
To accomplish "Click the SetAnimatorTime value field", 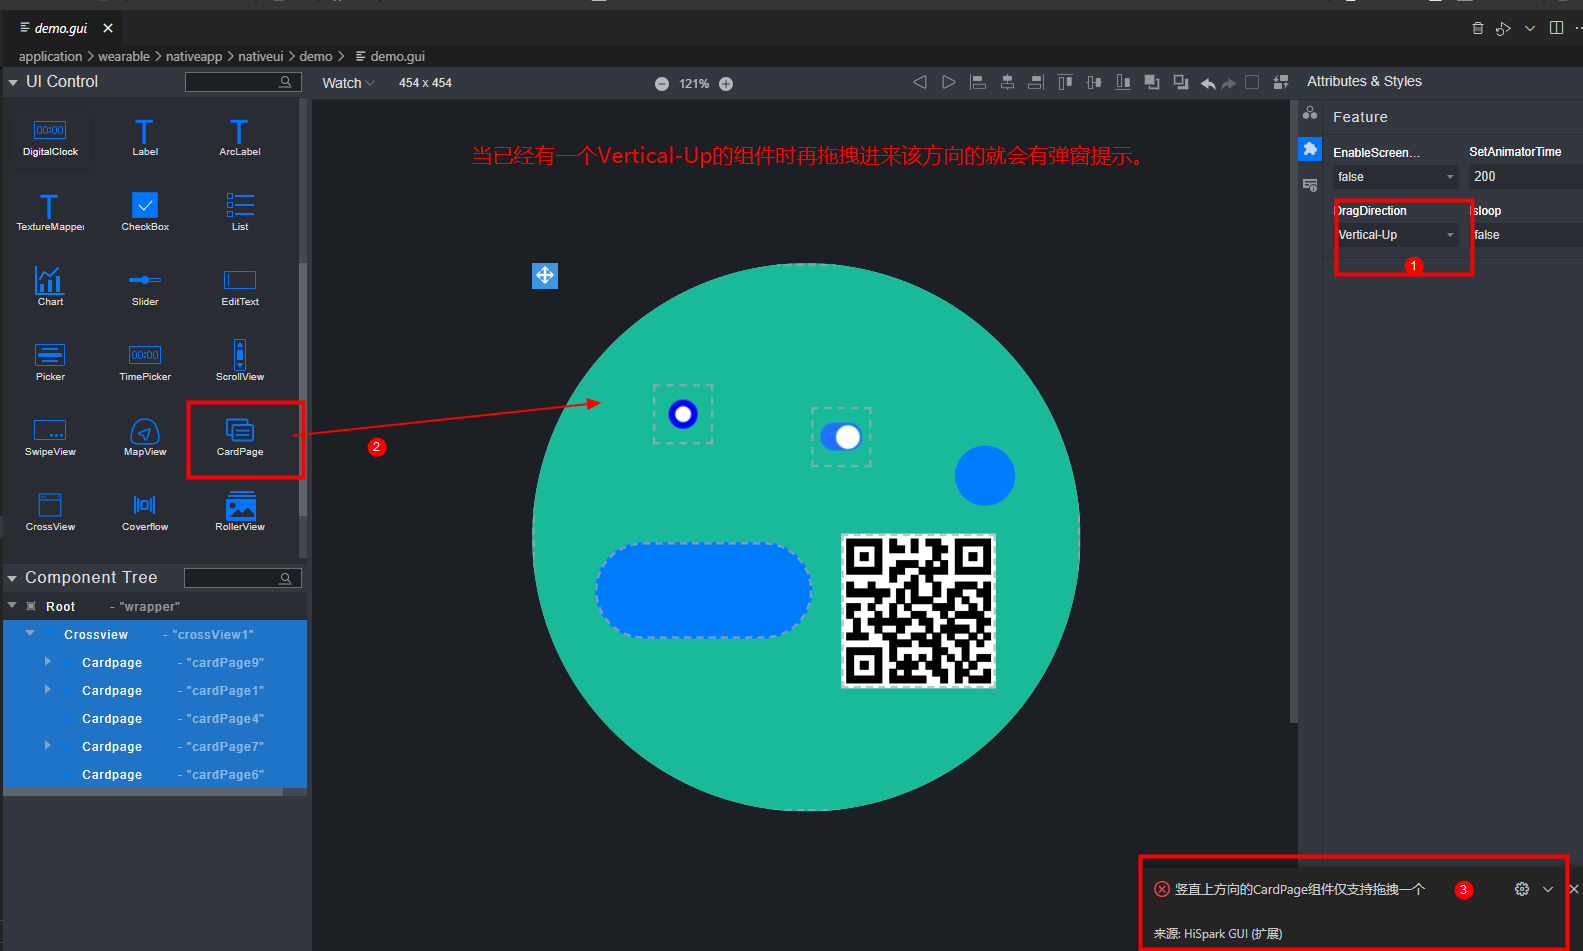I will (1522, 177).
